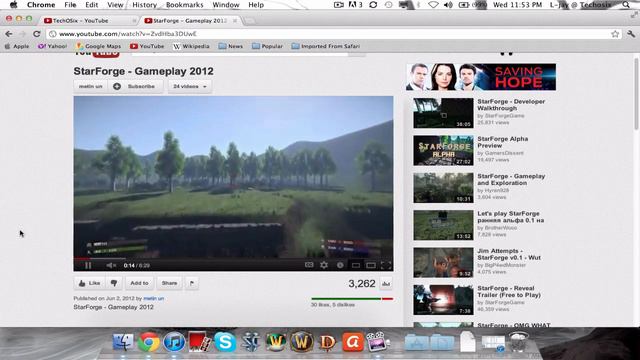
Task: Open StarForge Alpha Preview video title
Action: pos(502,142)
